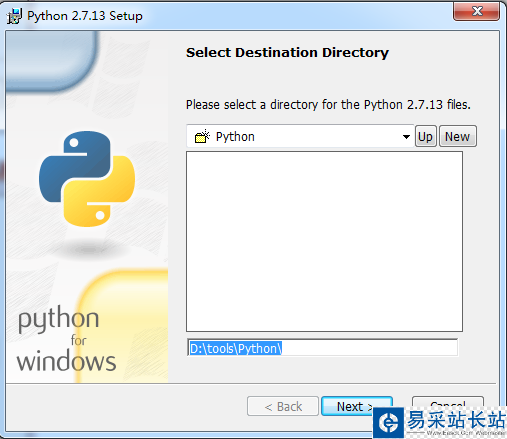The height and width of the screenshot is (439, 507).
Task: Go up one directory with Up button
Action: coord(426,136)
